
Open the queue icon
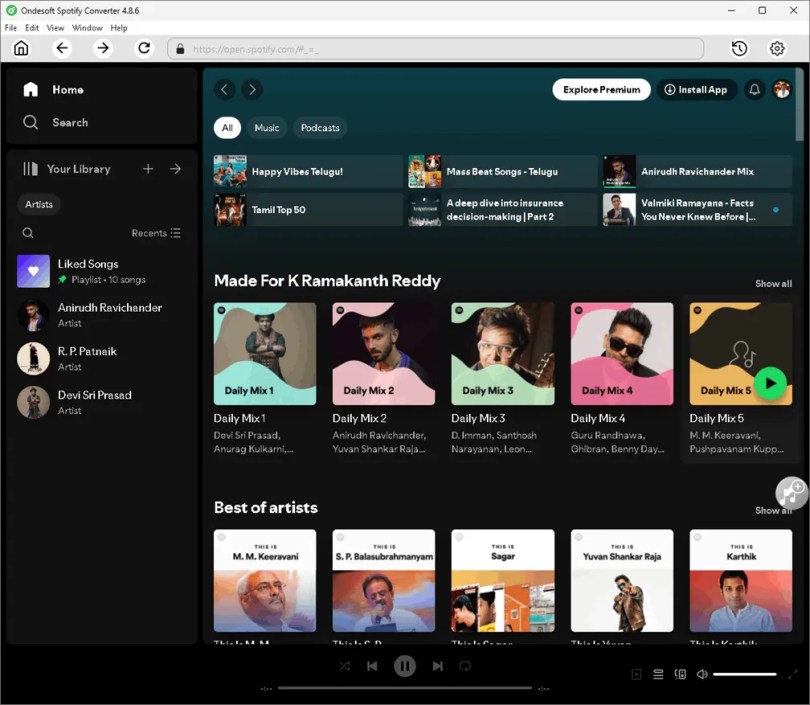pyautogui.click(x=658, y=675)
